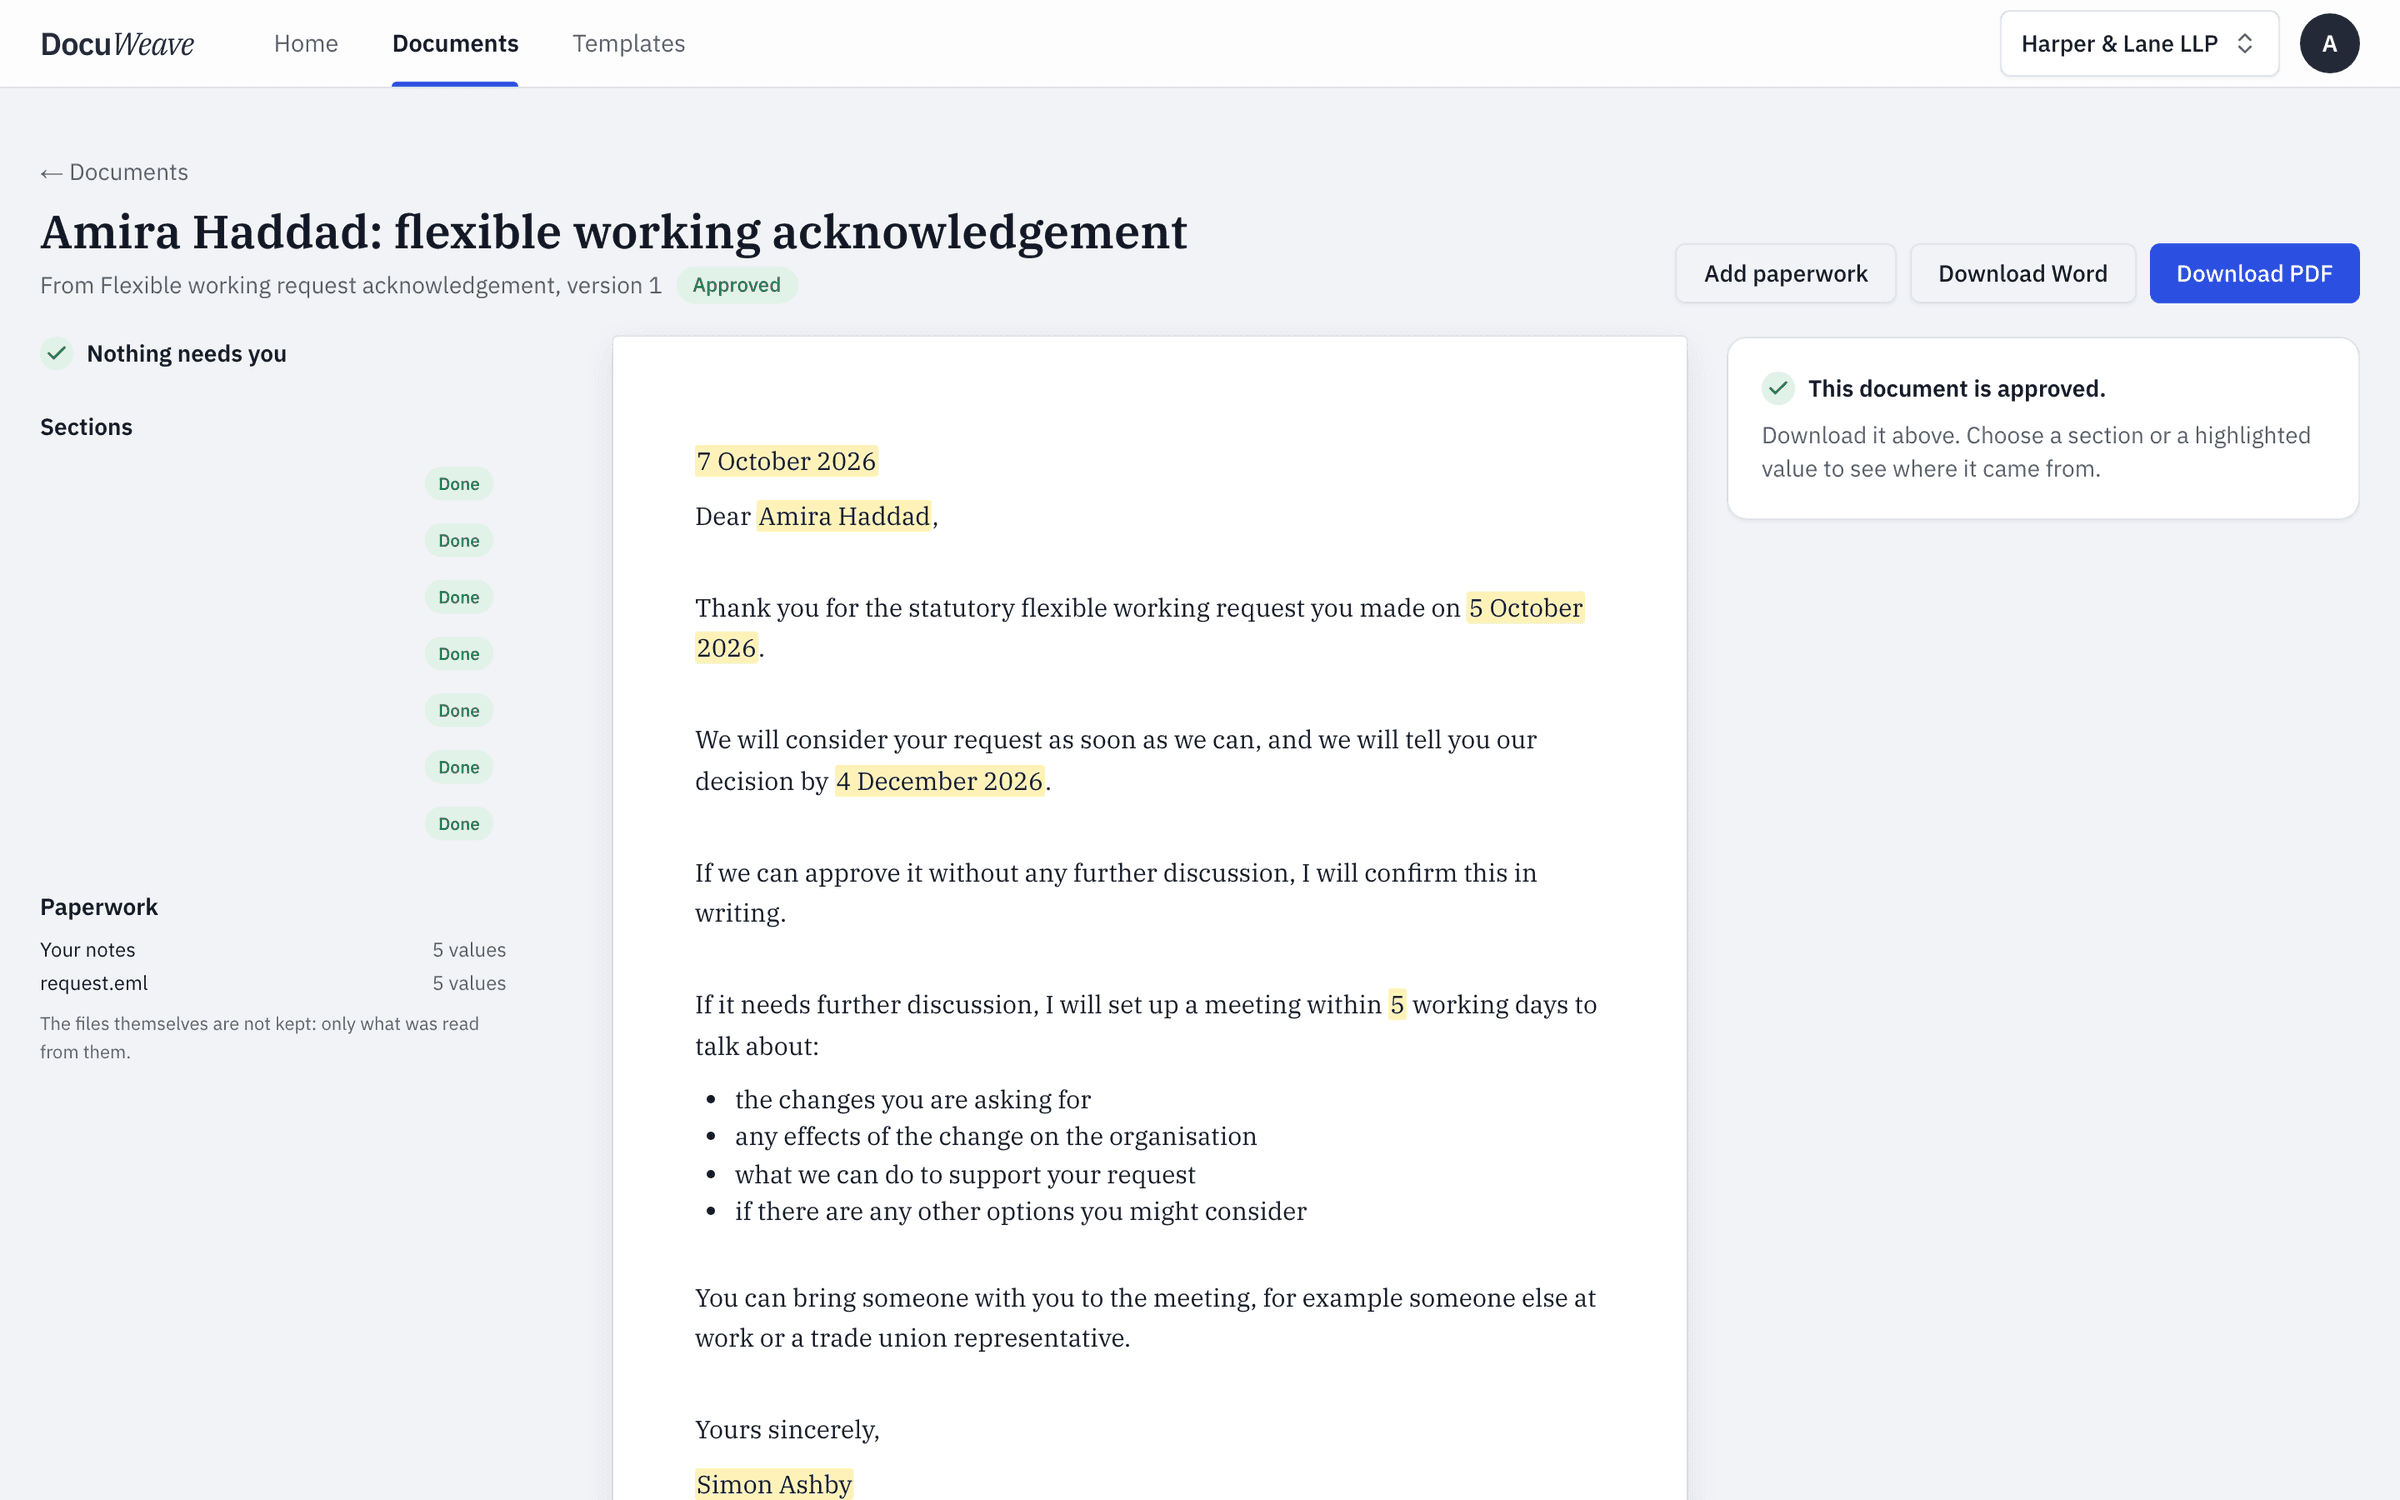Click the approved document checkmark icon
This screenshot has height=1500, width=2400.
point(1778,388)
